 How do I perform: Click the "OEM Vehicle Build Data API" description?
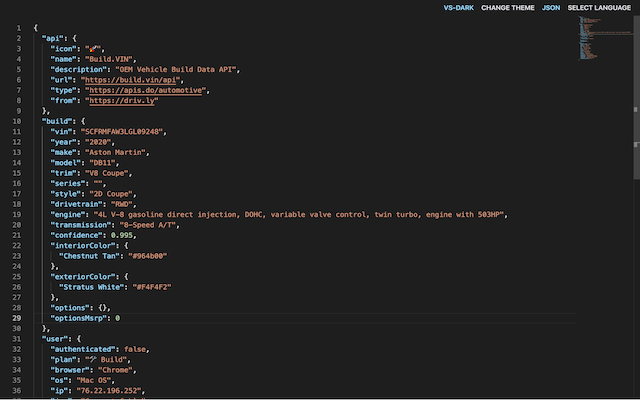176,69
